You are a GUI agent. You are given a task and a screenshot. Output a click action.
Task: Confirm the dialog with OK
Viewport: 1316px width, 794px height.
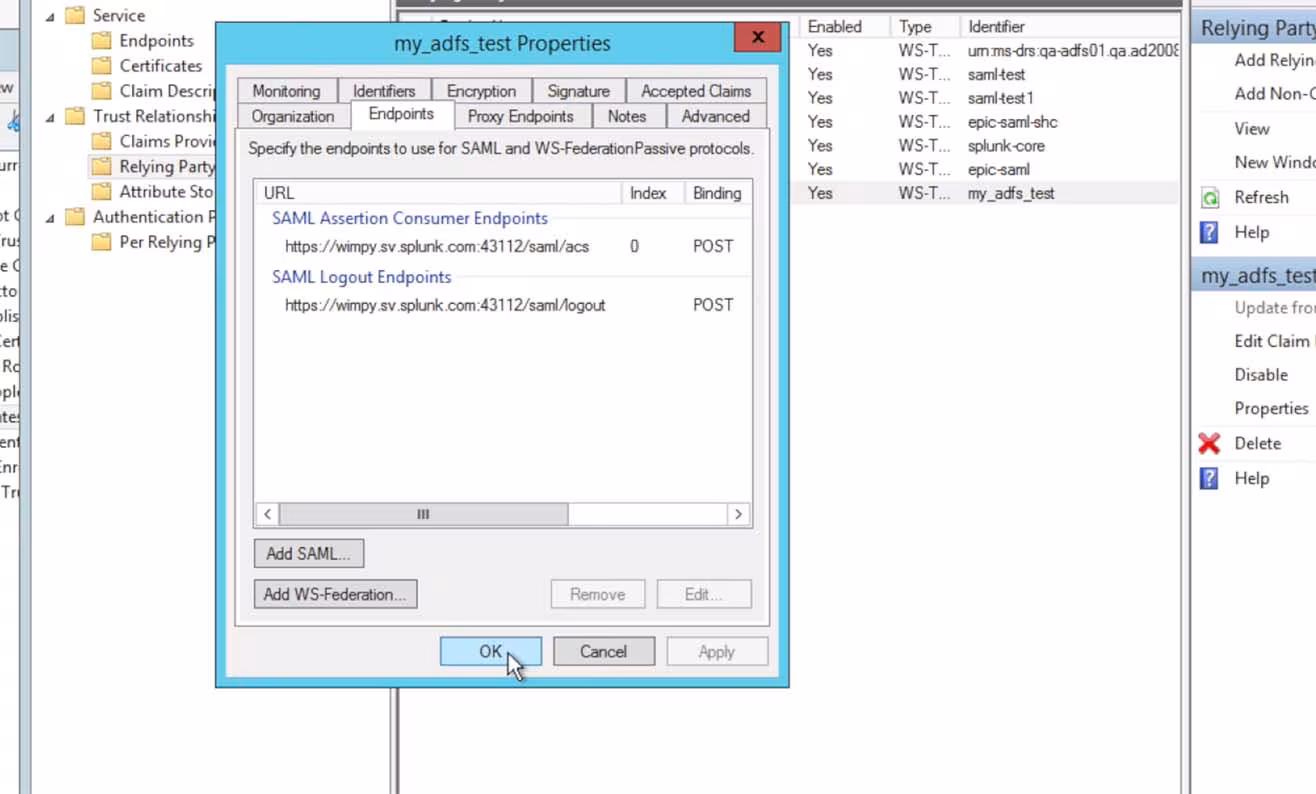click(490, 651)
